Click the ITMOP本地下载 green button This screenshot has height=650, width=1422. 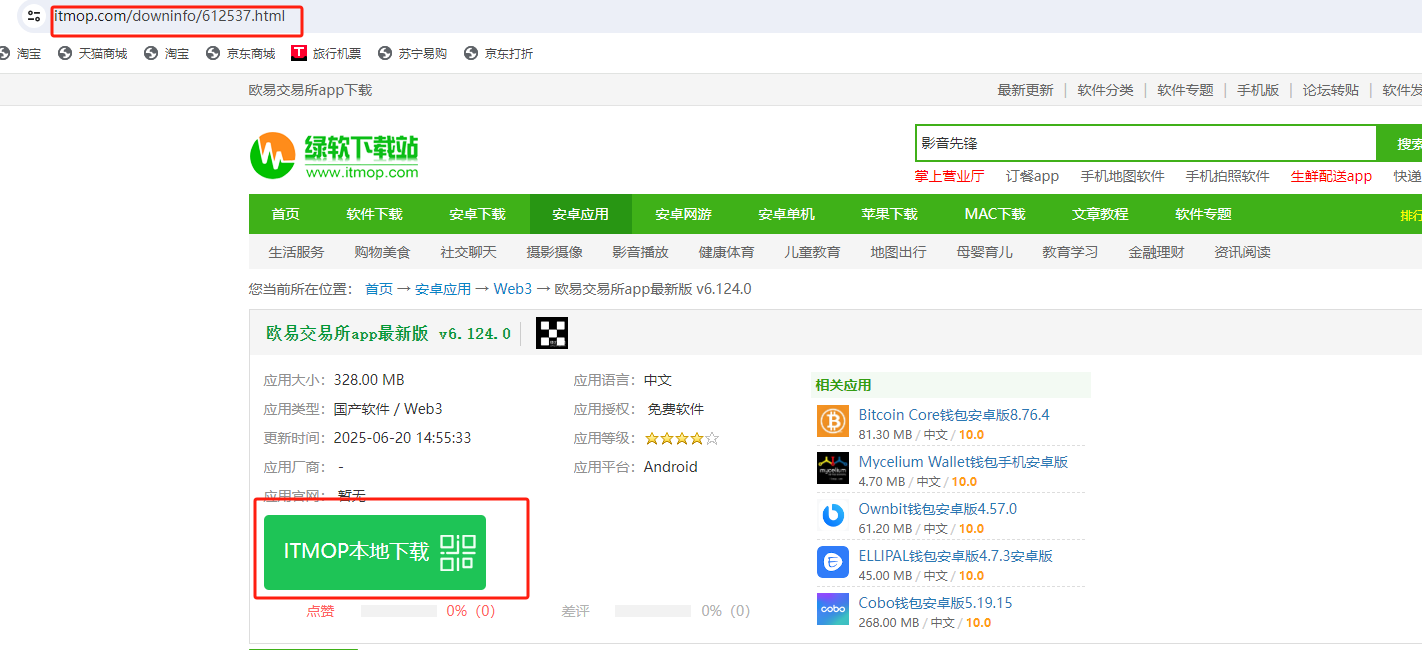[x=374, y=552]
